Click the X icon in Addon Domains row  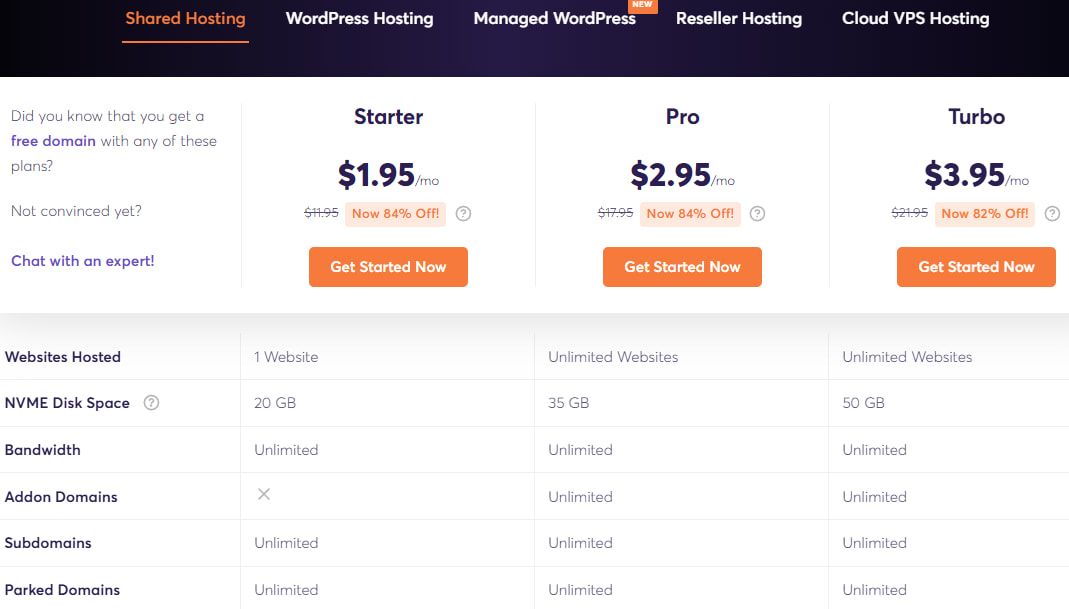pos(264,494)
